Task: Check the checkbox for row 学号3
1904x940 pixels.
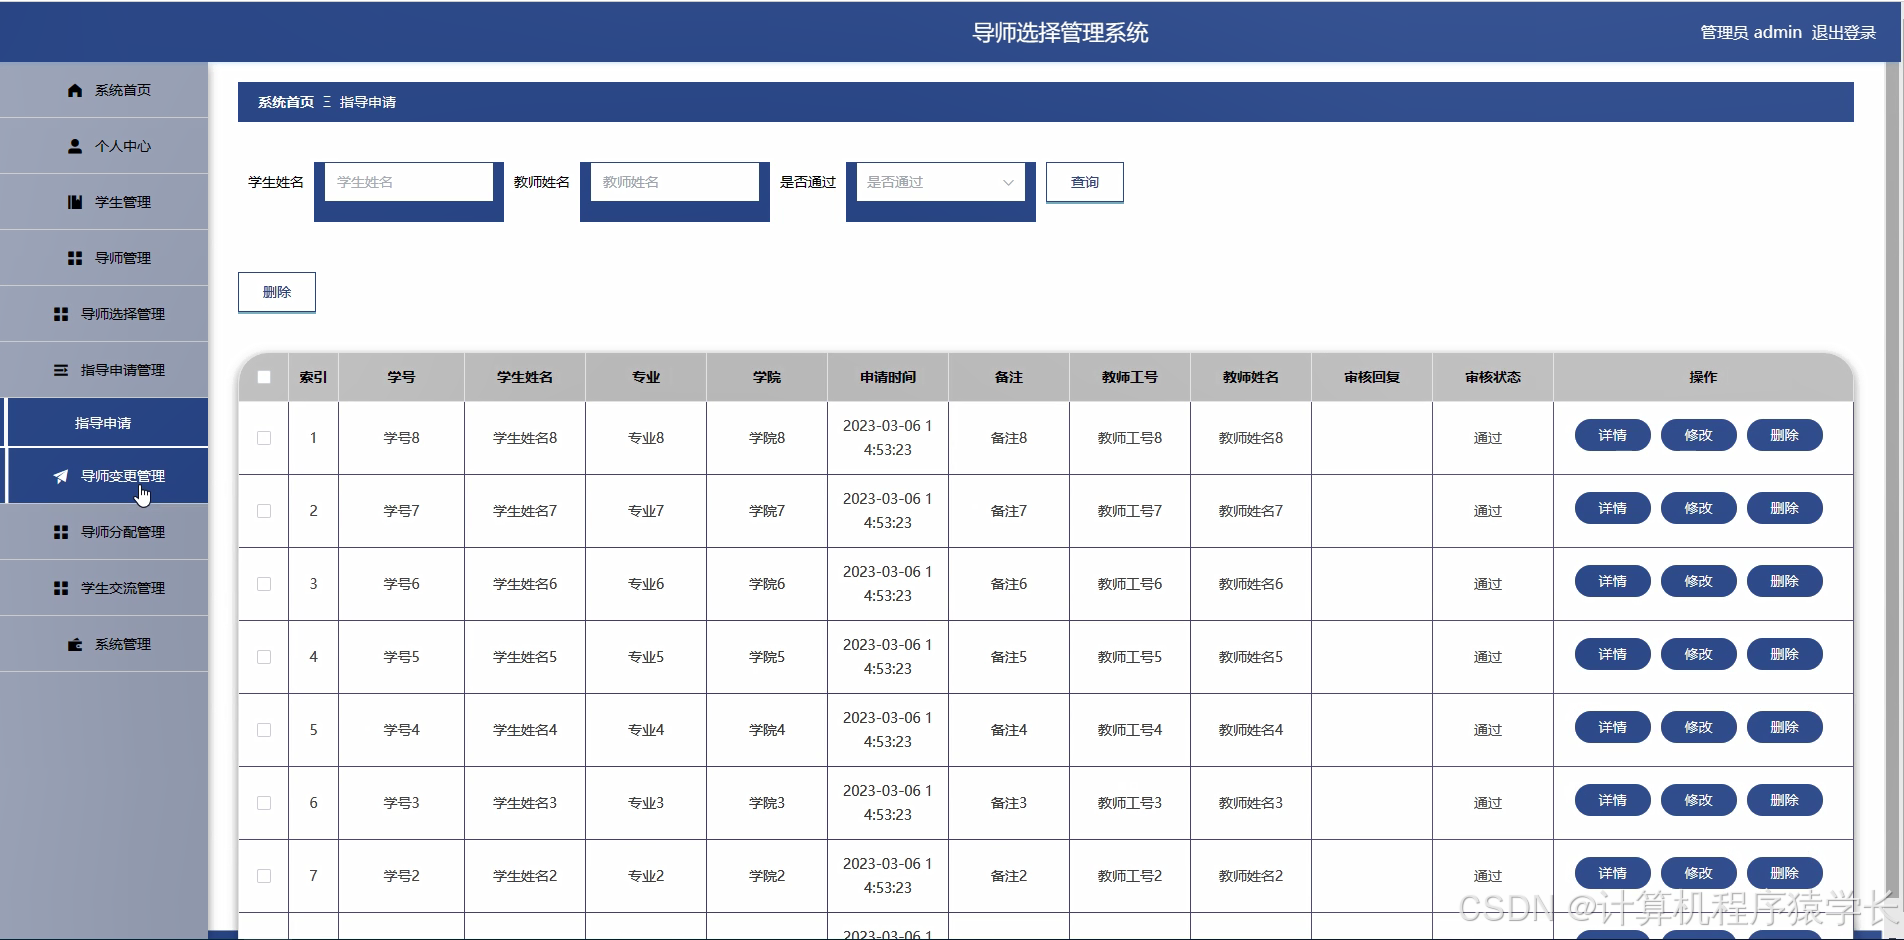Action: pos(264,803)
